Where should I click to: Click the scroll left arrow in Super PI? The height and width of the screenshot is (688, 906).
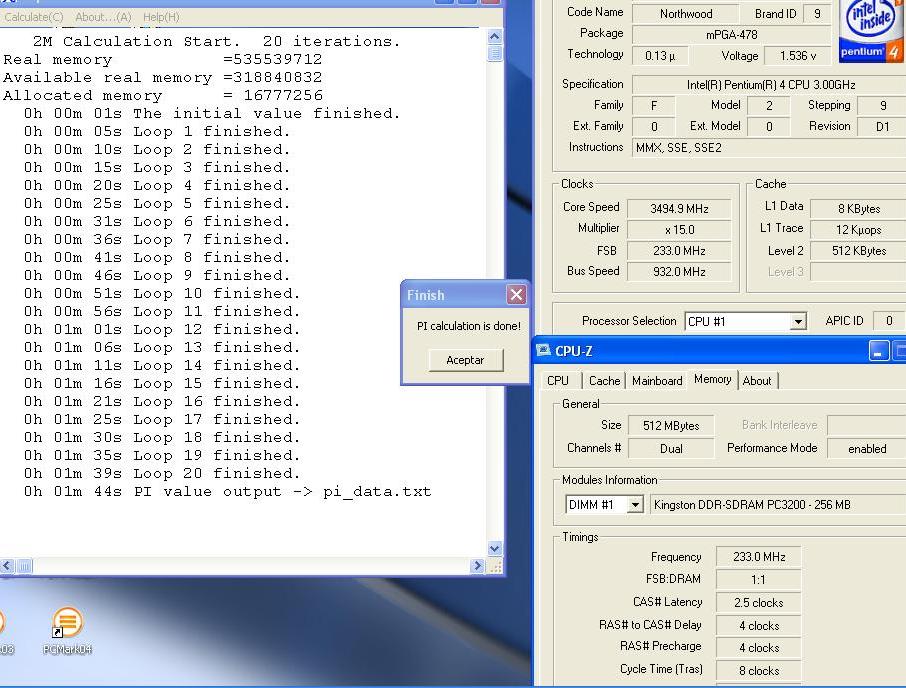tap(7, 566)
